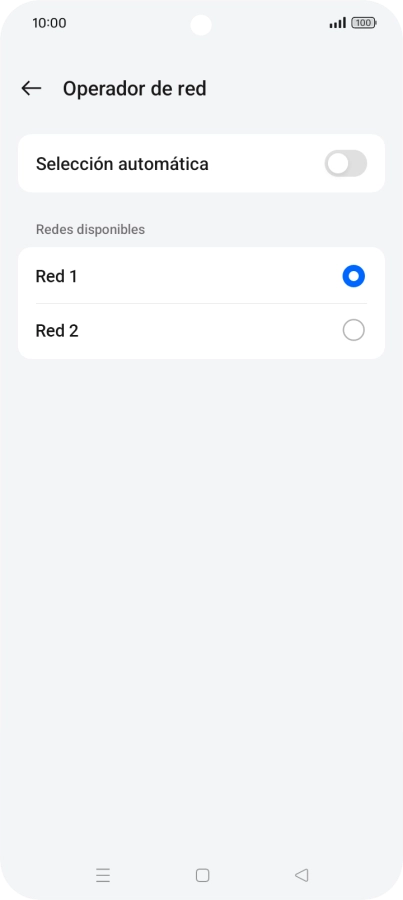The width and height of the screenshot is (403, 900).
Task: Go back using the arrow icon
Action: click(31, 88)
